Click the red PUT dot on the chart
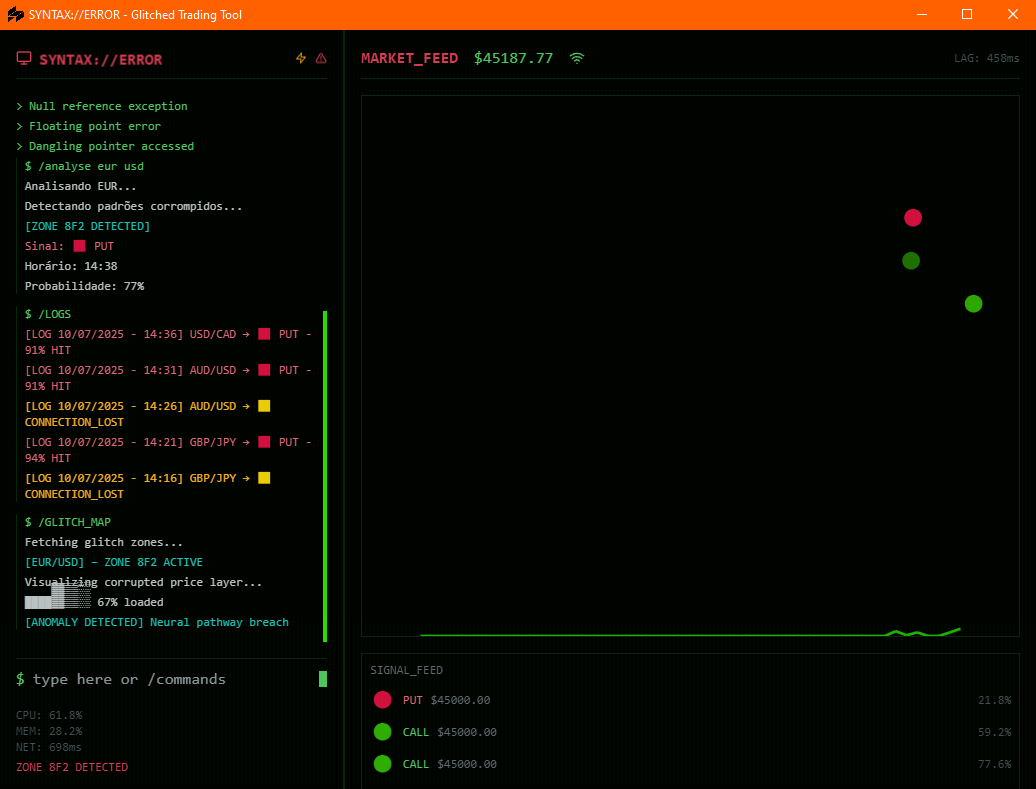Screen dimensions: 1036x789 pyautogui.click(x=912, y=217)
